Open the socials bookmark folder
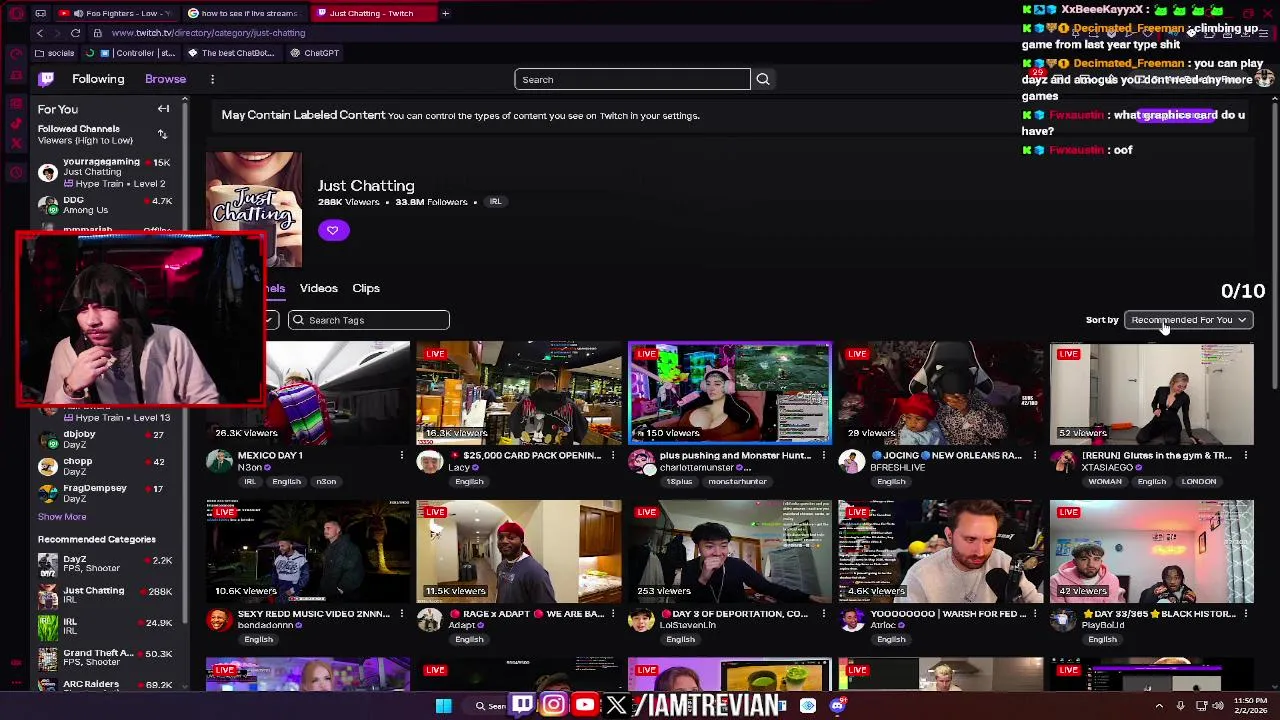The width and height of the screenshot is (1280, 720). click(x=54, y=53)
